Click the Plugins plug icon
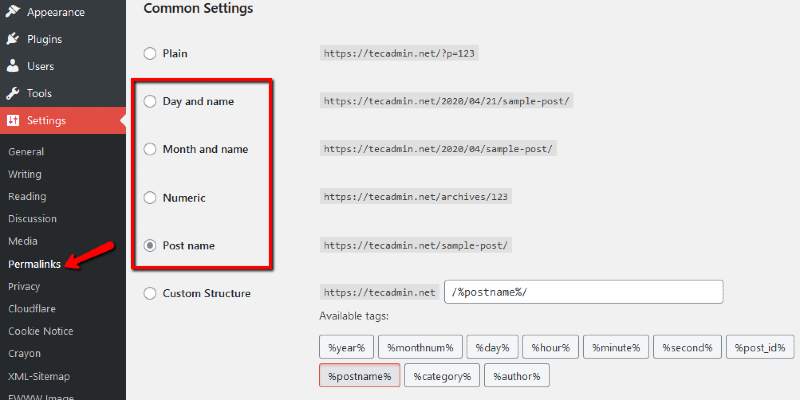 click(13, 39)
